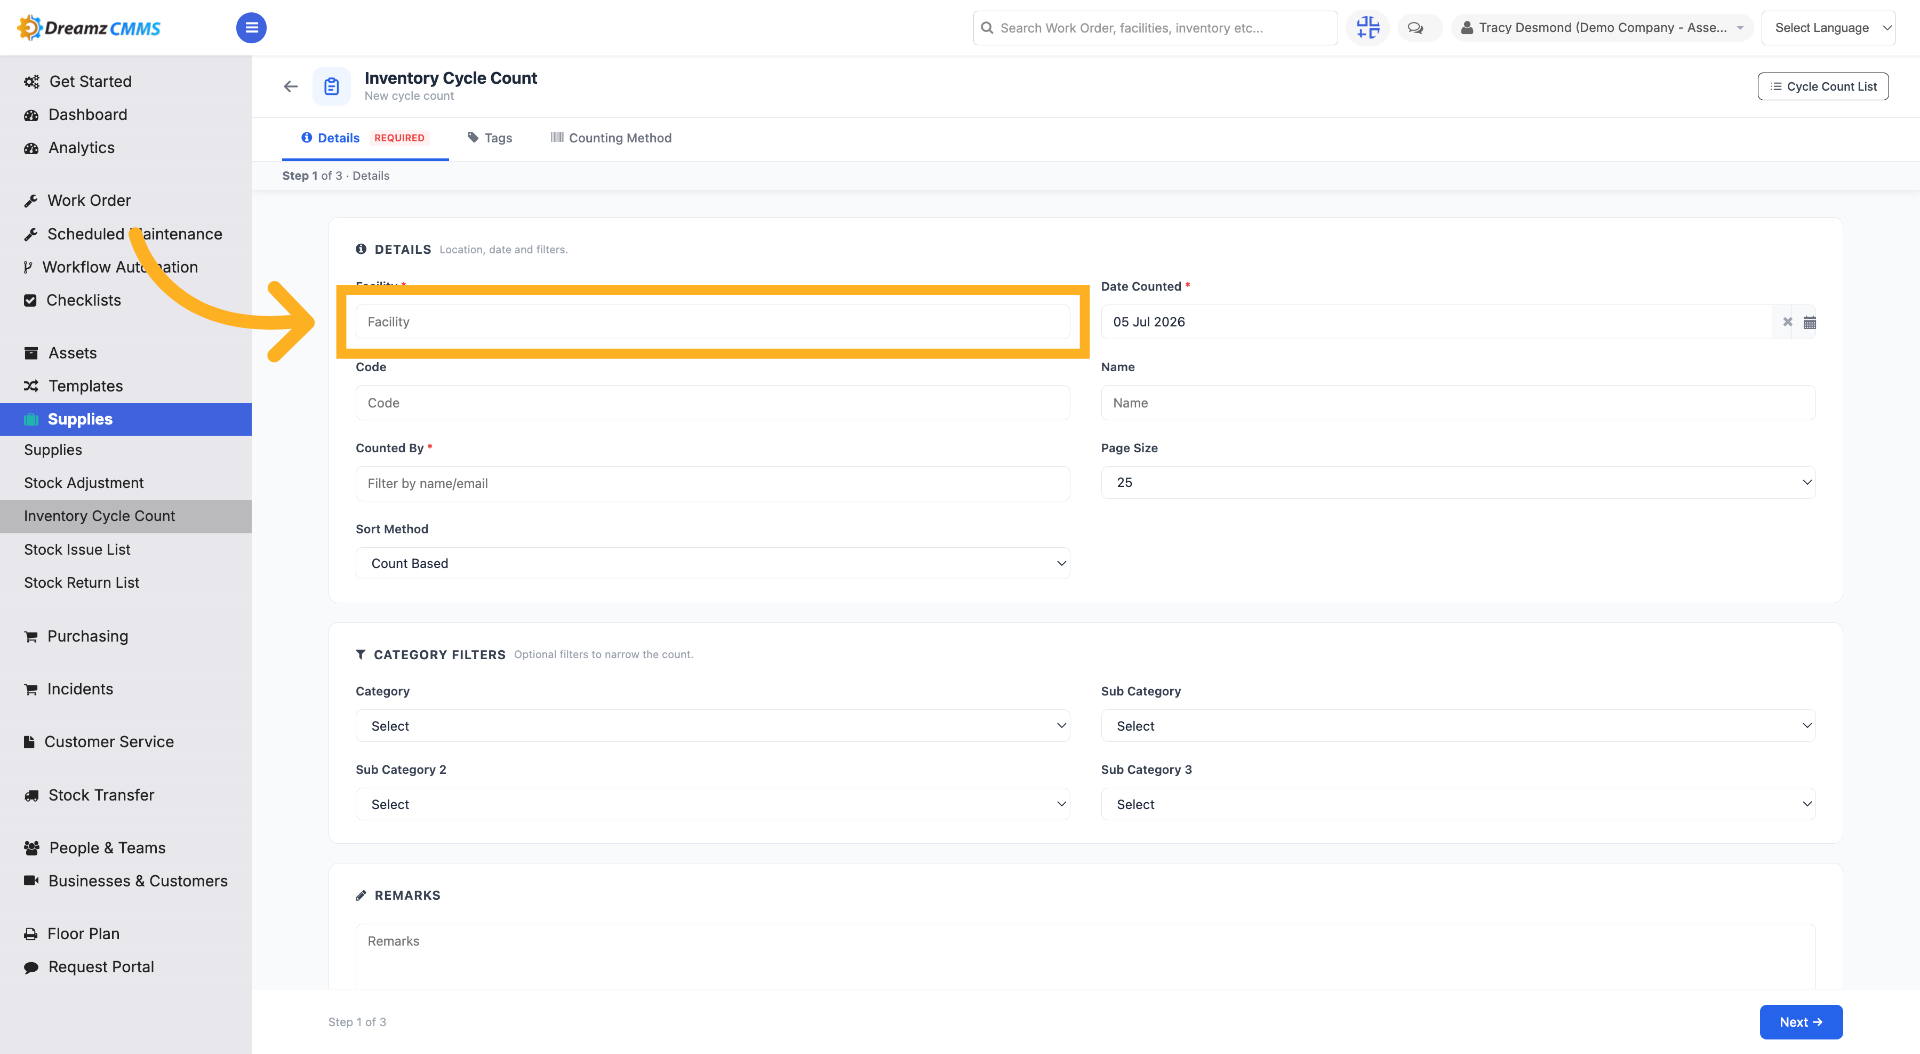Screen dimensions: 1920x1054
Task: Click the back arrow icon
Action: pyautogui.click(x=291, y=87)
